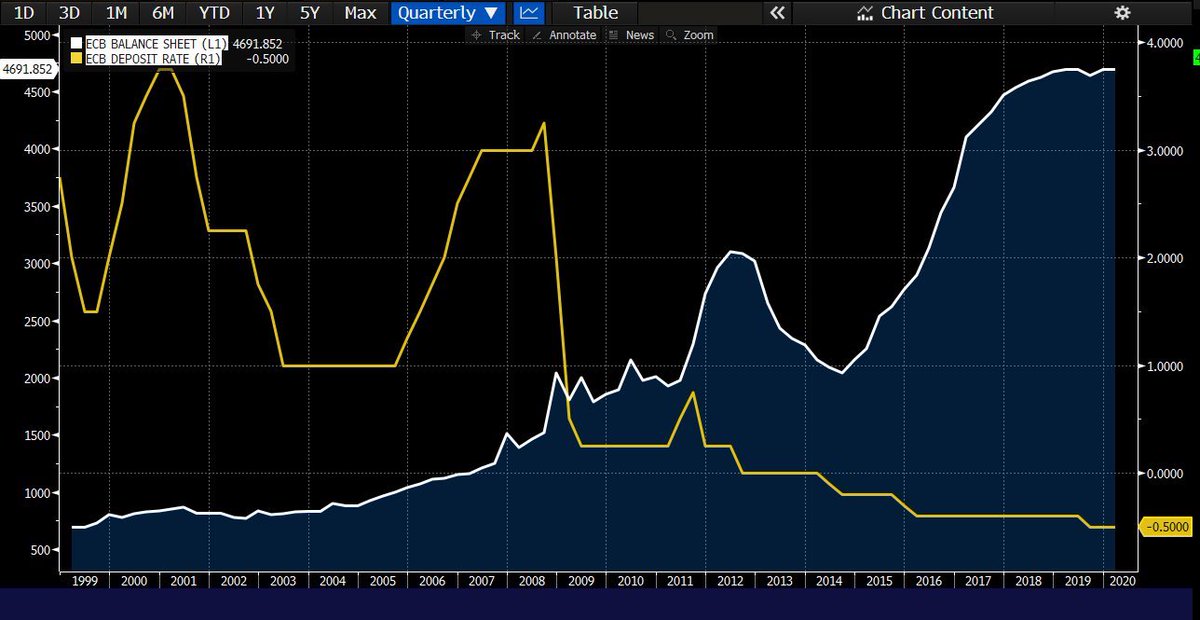
Task: Click the yellow ECB Deposit Rate swatch
Action: point(76,59)
